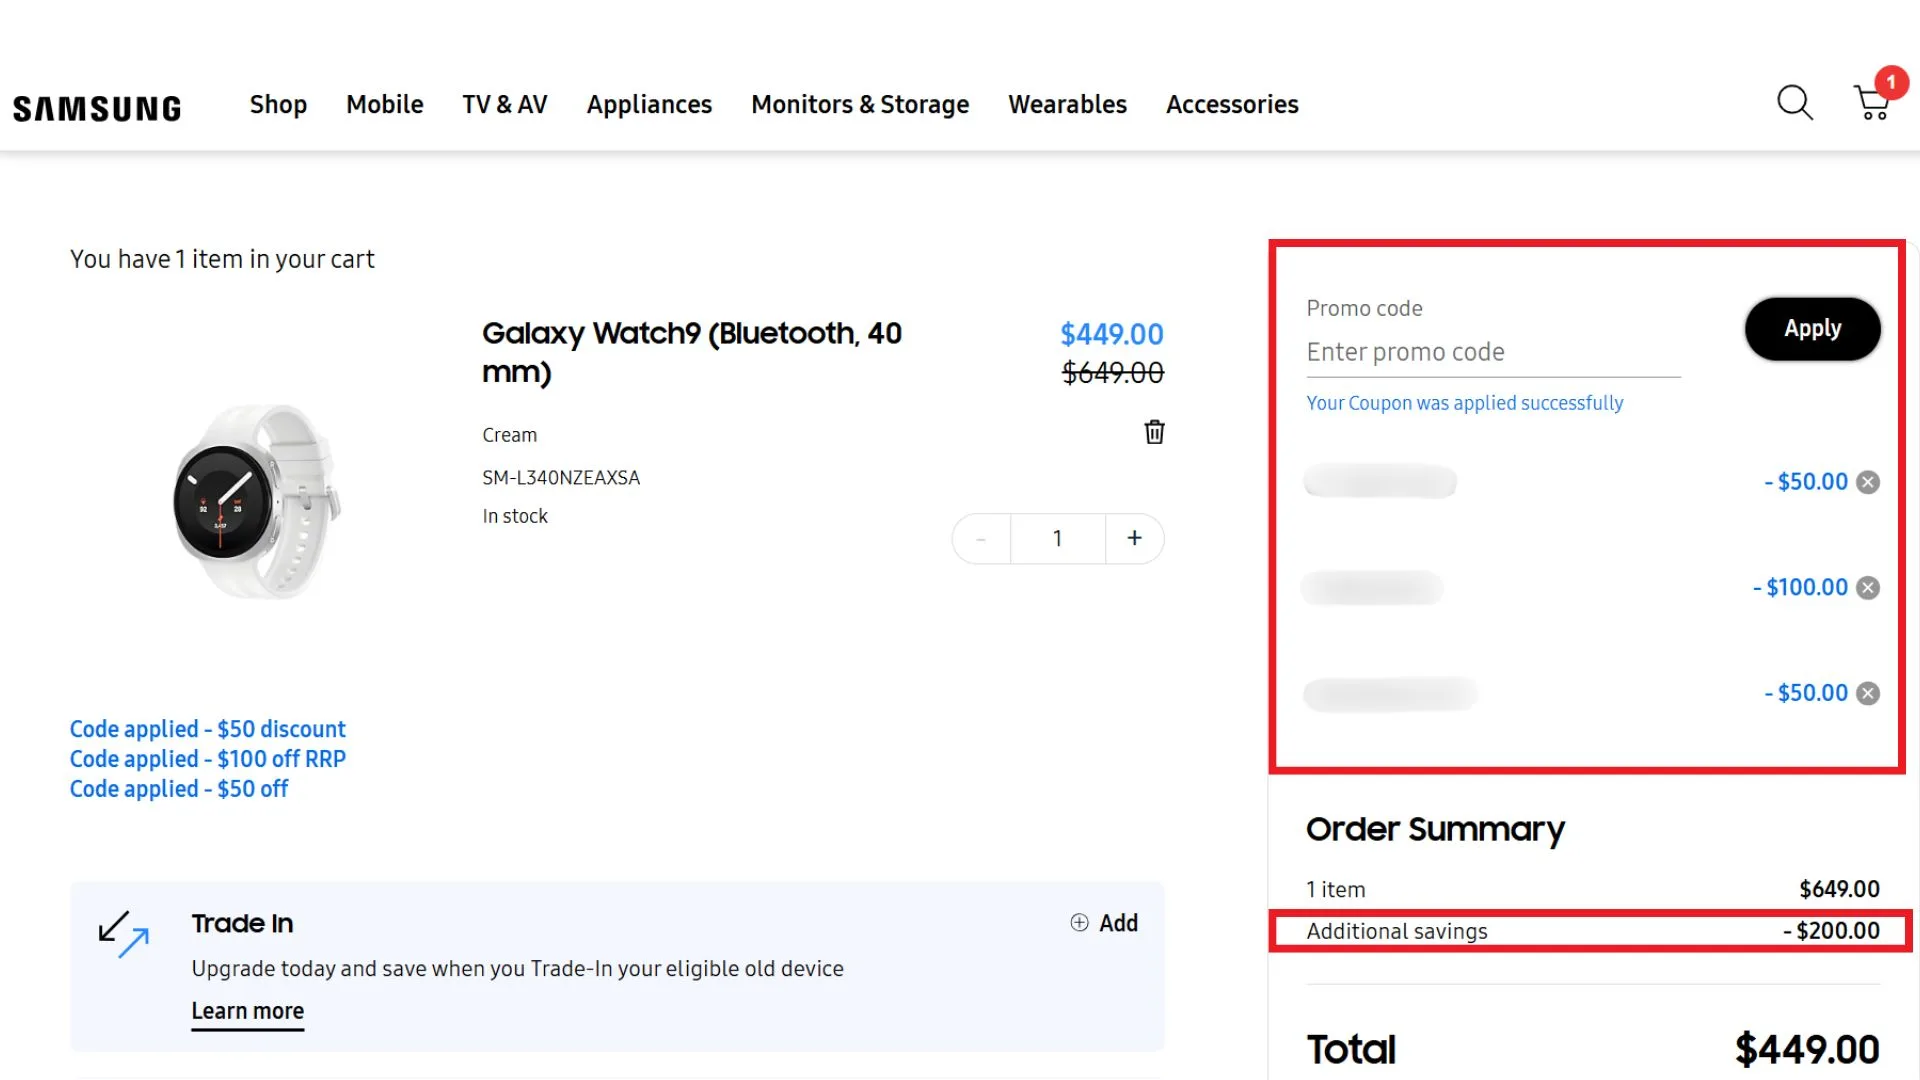Open the shopping cart icon
1920x1080 pixels.
(1873, 103)
